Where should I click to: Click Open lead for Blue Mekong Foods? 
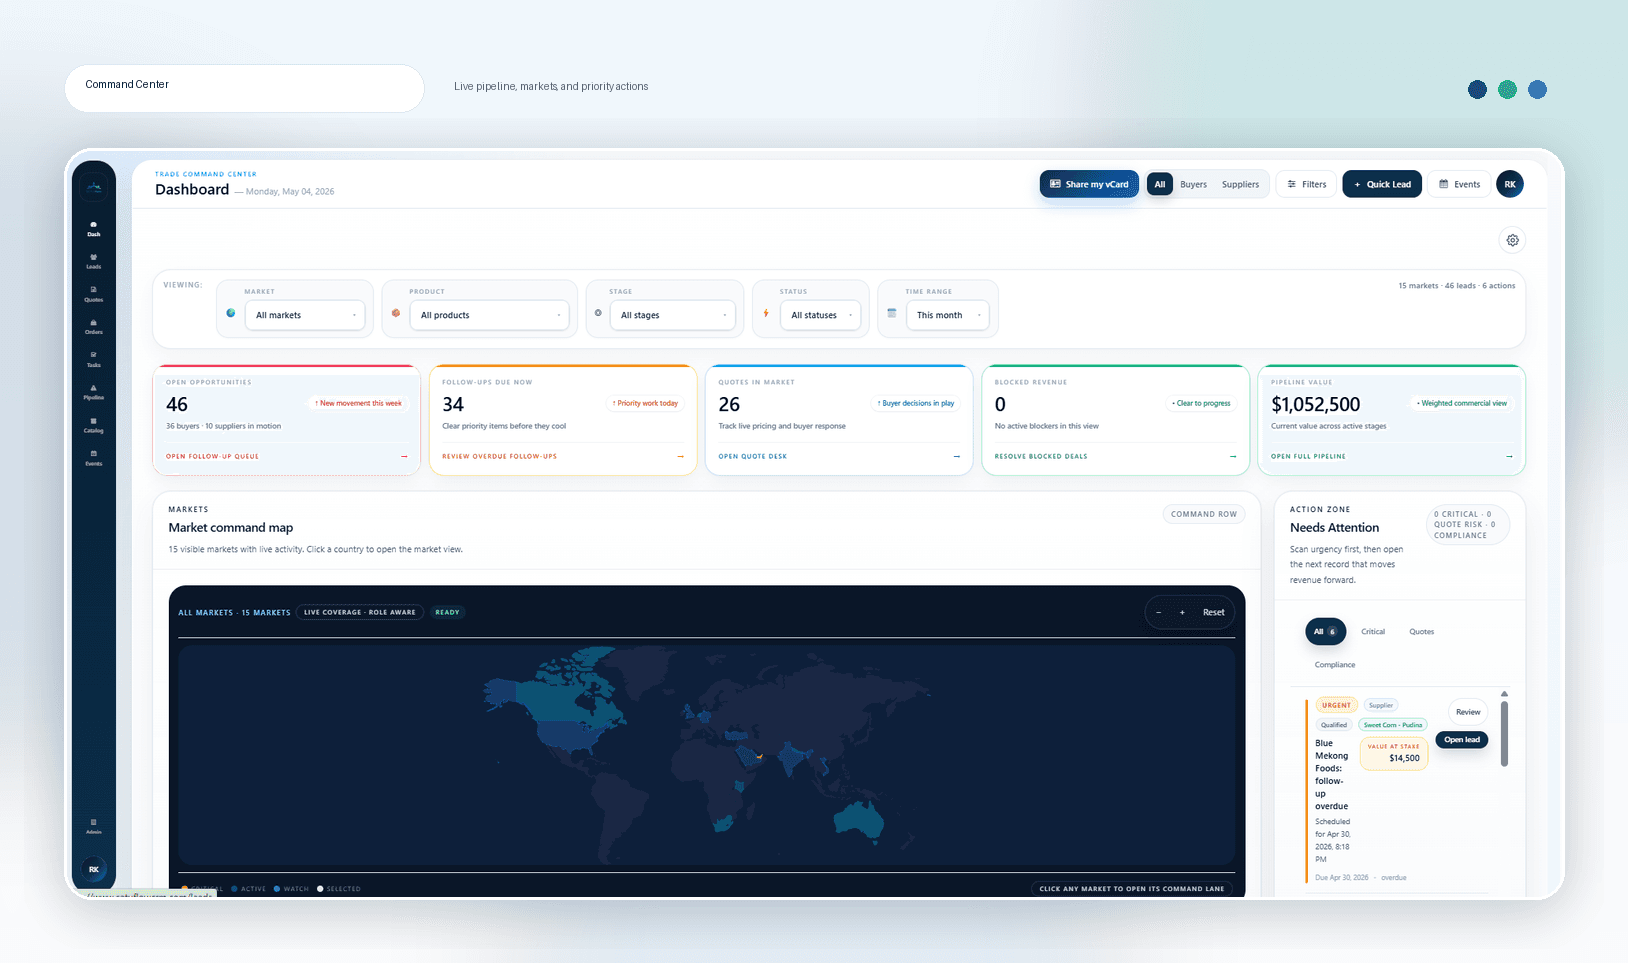pos(1462,740)
